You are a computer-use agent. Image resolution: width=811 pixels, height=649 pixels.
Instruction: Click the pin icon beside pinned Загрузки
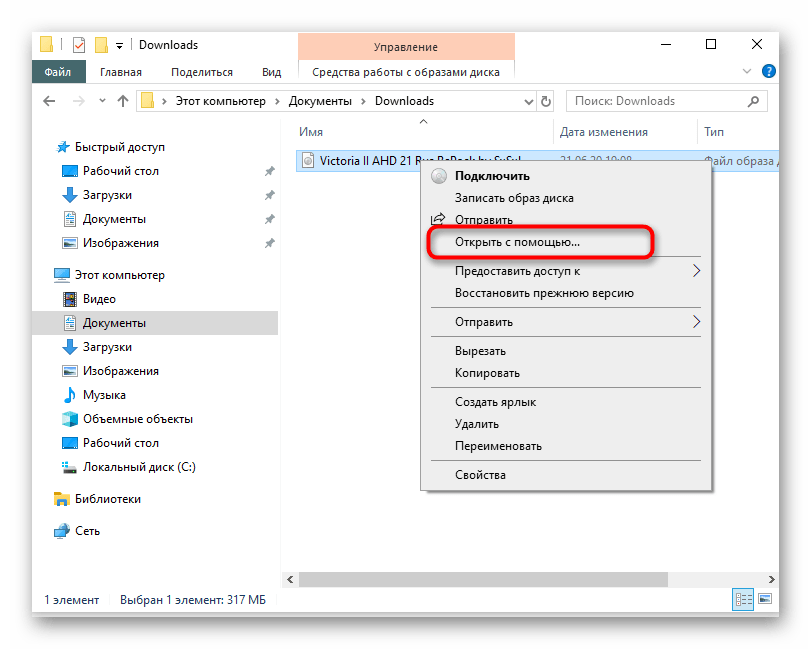[x=269, y=195]
